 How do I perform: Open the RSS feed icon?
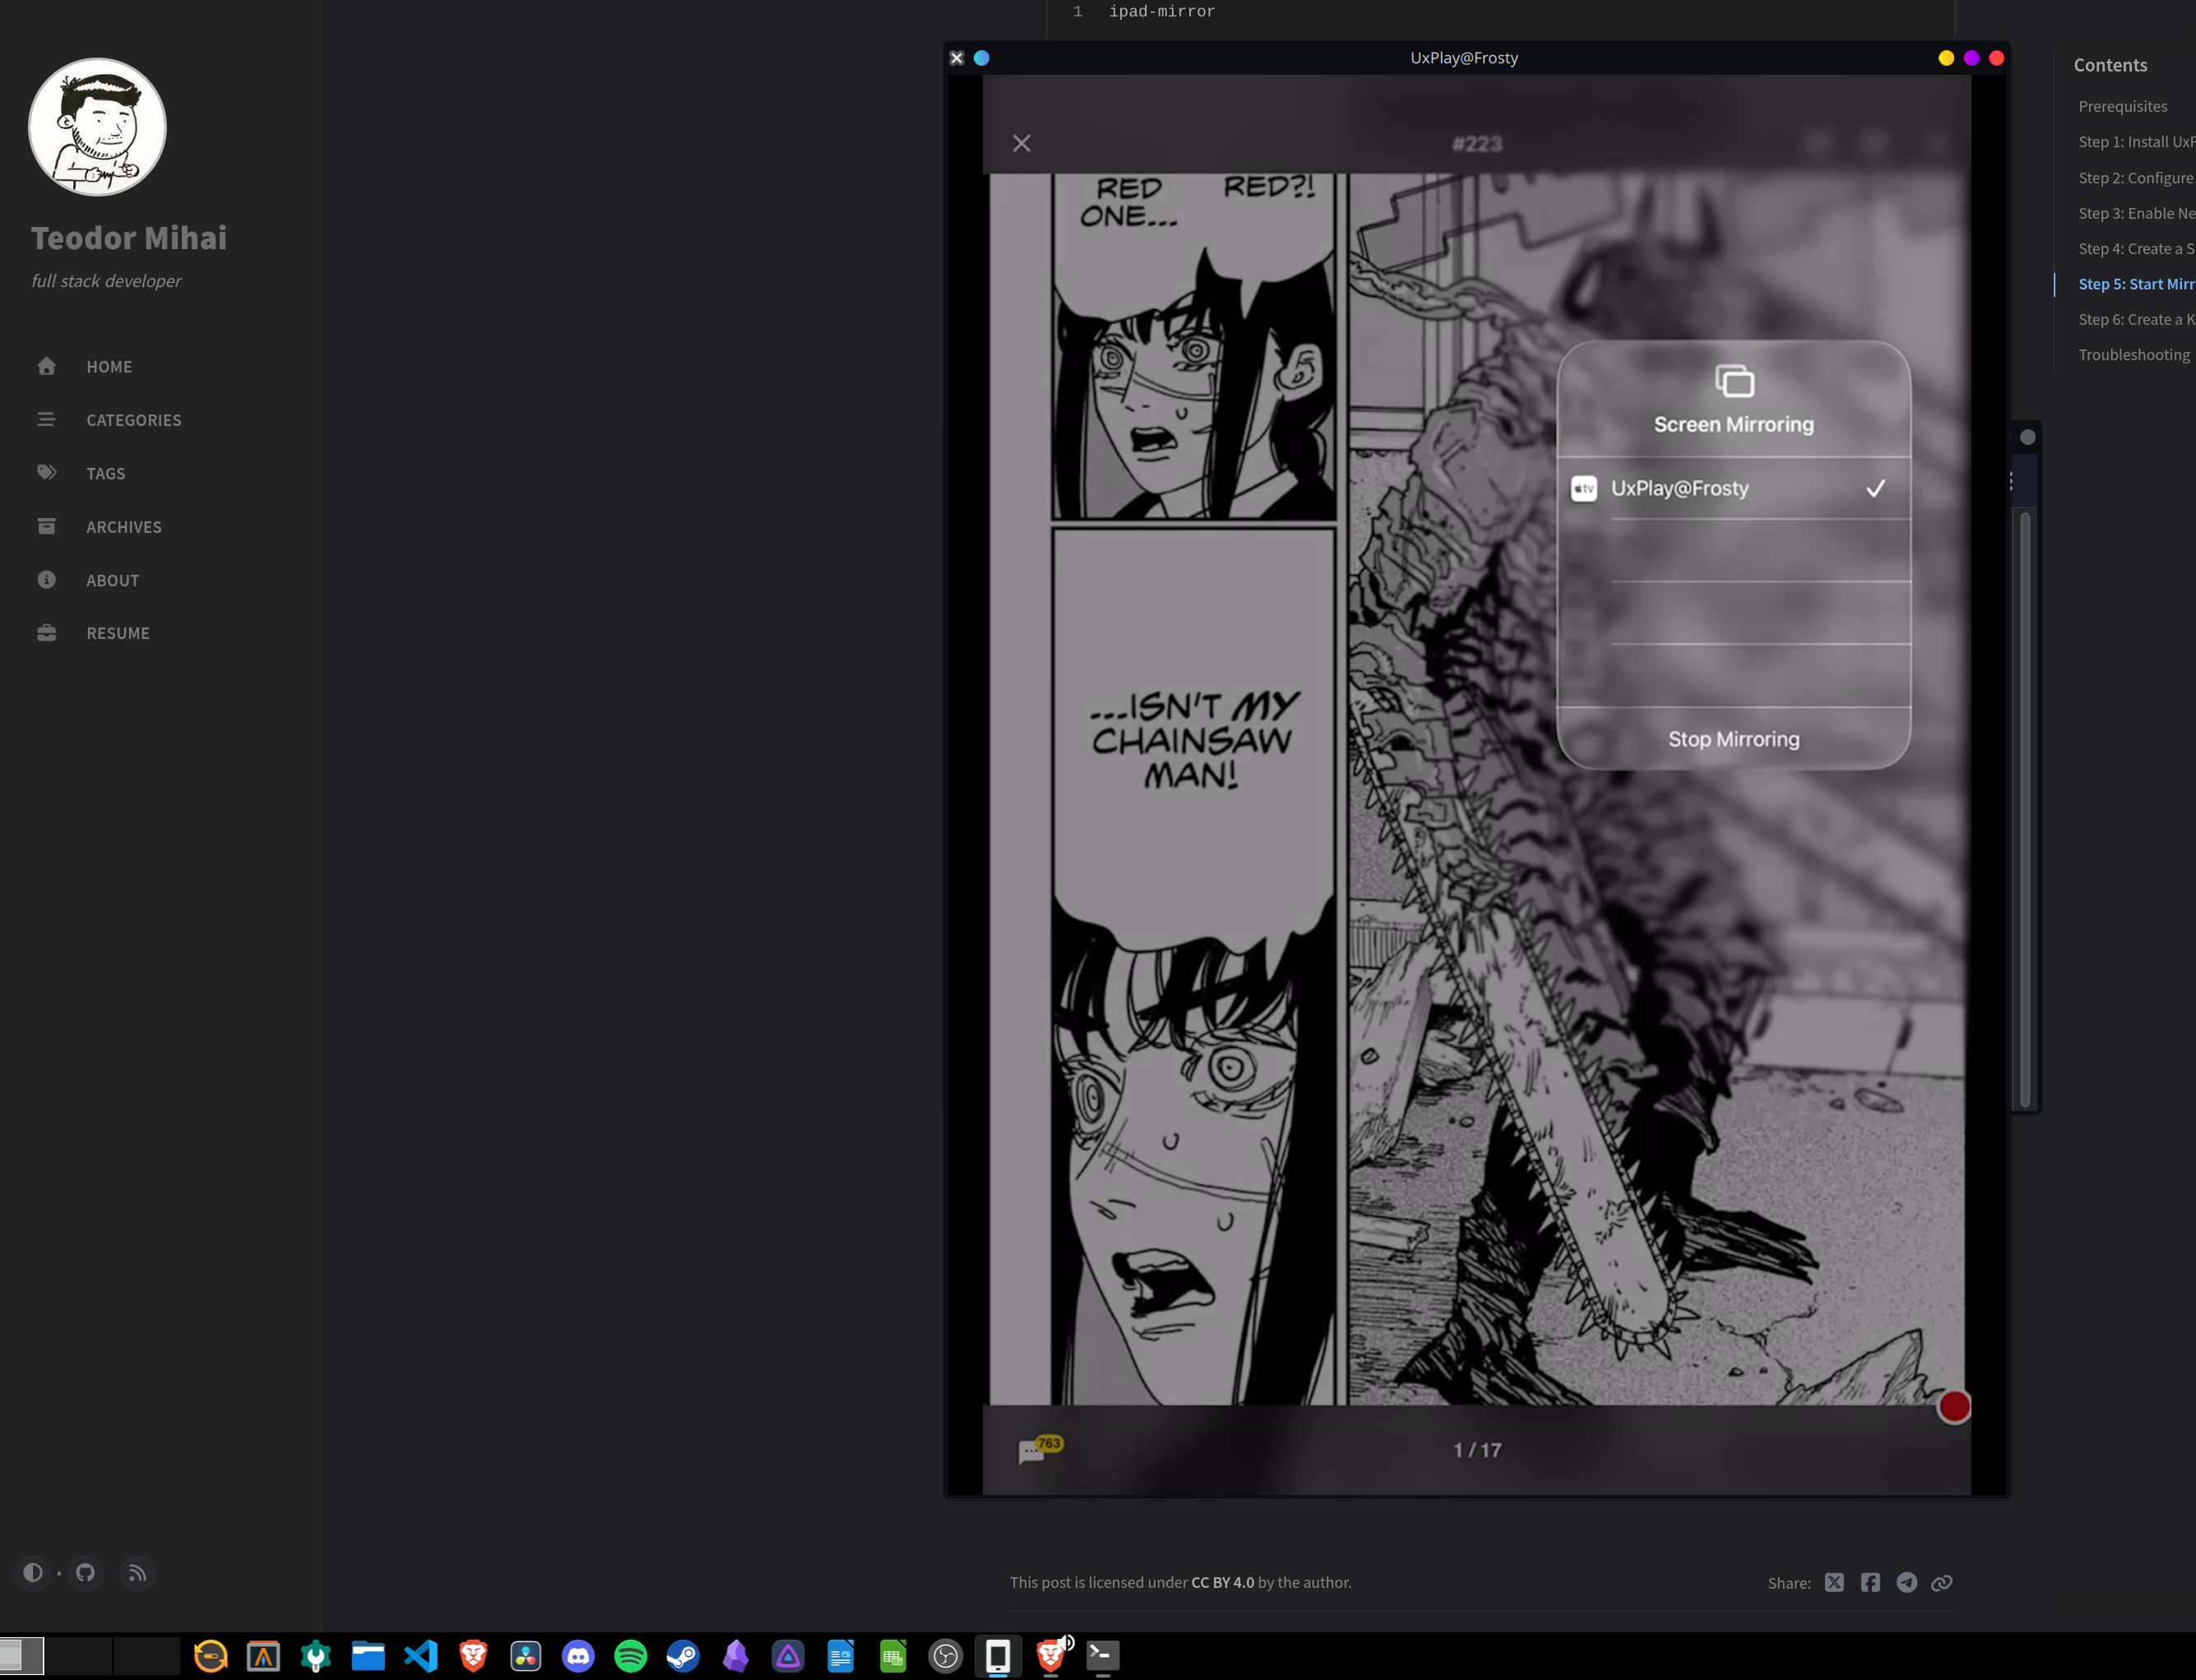(x=138, y=1573)
